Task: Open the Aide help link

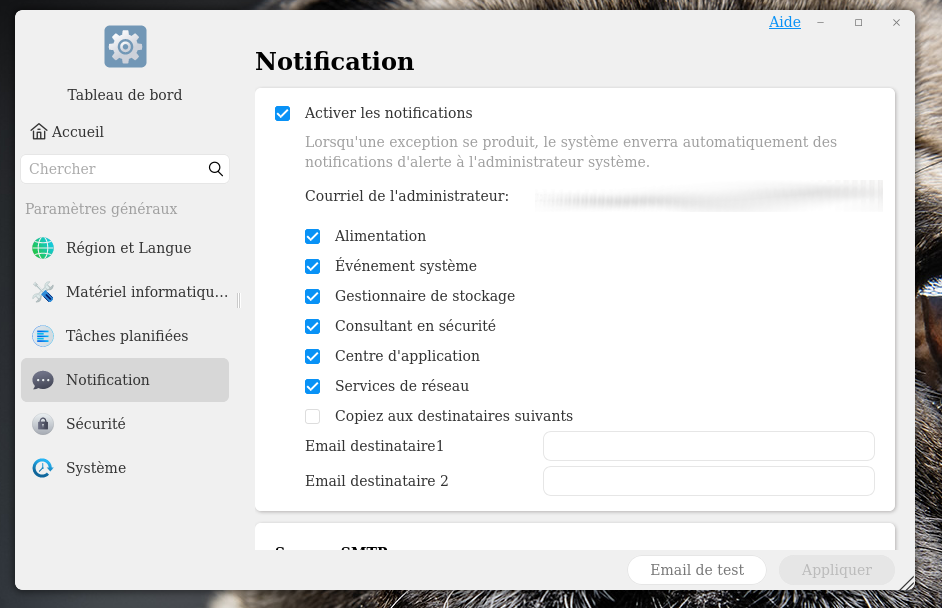Action: [784, 22]
